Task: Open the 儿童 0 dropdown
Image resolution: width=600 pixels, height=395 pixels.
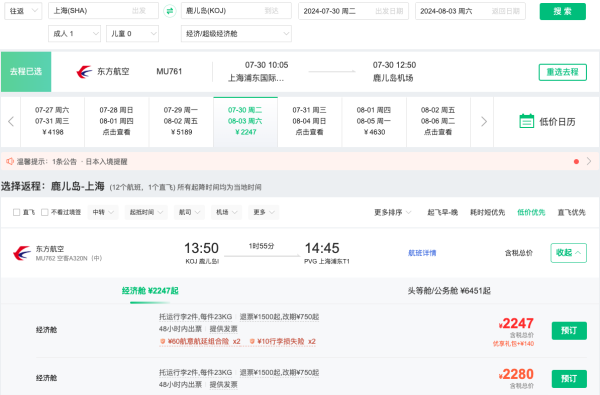Action: coord(132,34)
